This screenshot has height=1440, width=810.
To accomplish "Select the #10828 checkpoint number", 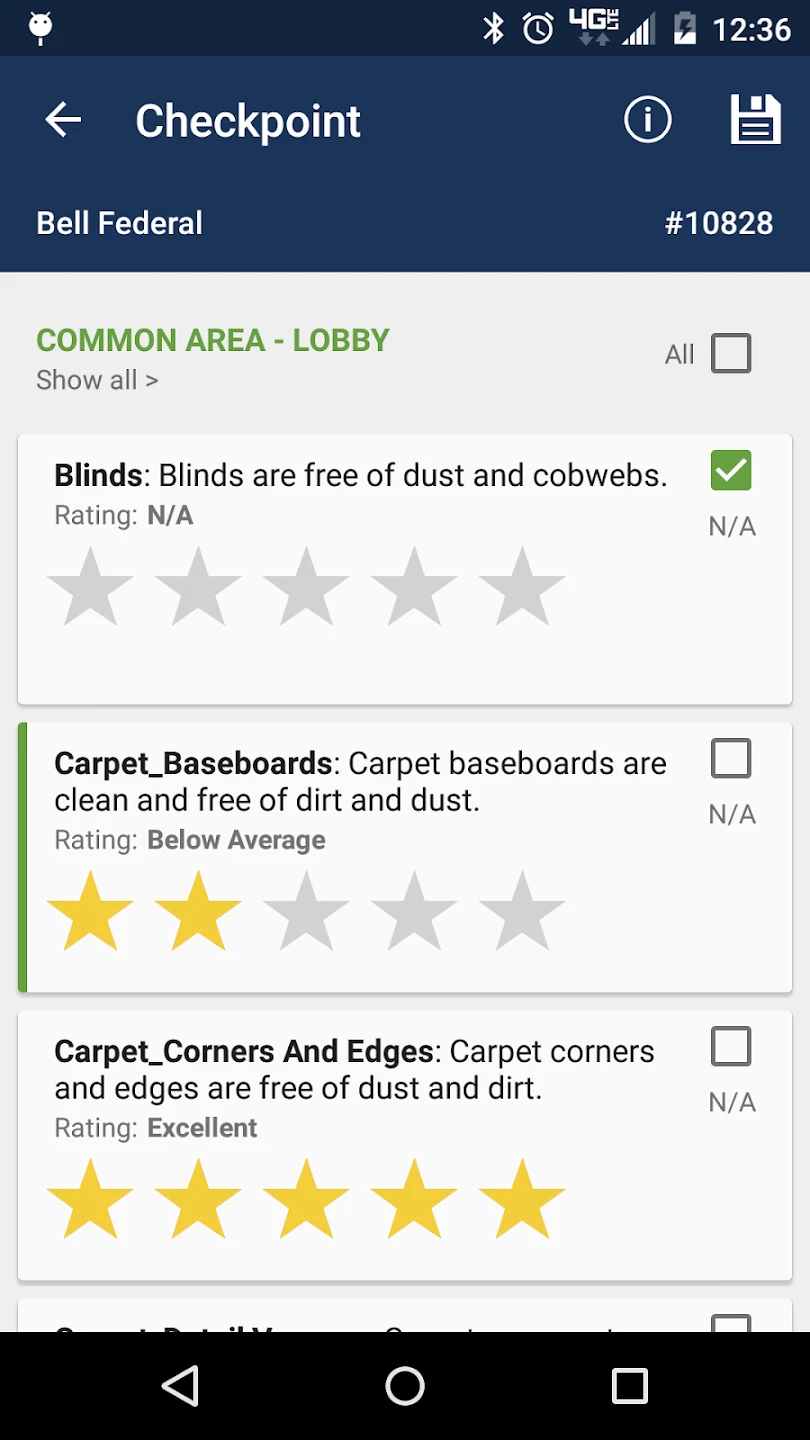I will 719,223.
